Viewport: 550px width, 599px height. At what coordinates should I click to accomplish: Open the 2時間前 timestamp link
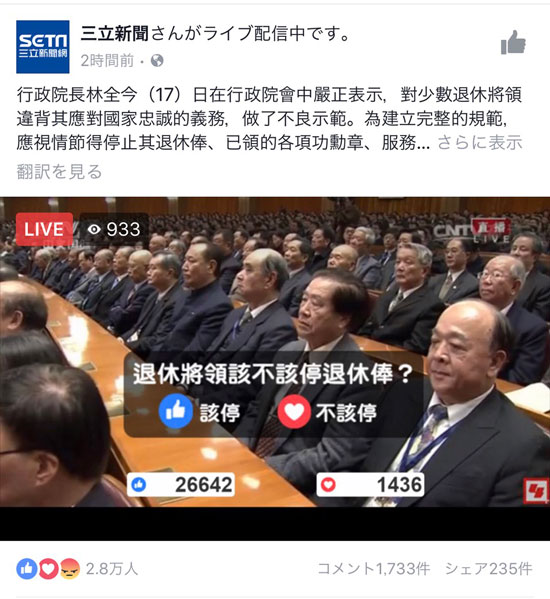pyautogui.click(x=107, y=60)
